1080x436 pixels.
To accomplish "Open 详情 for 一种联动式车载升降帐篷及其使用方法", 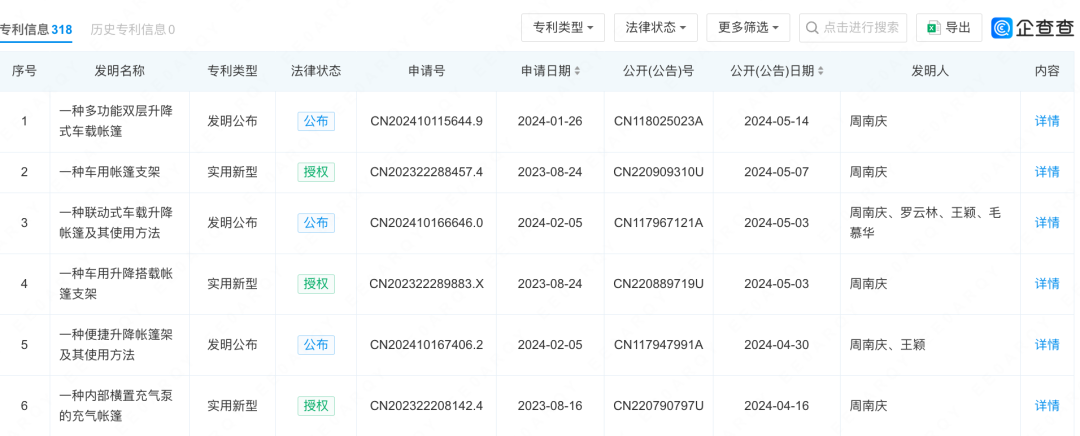I will coord(1047,222).
